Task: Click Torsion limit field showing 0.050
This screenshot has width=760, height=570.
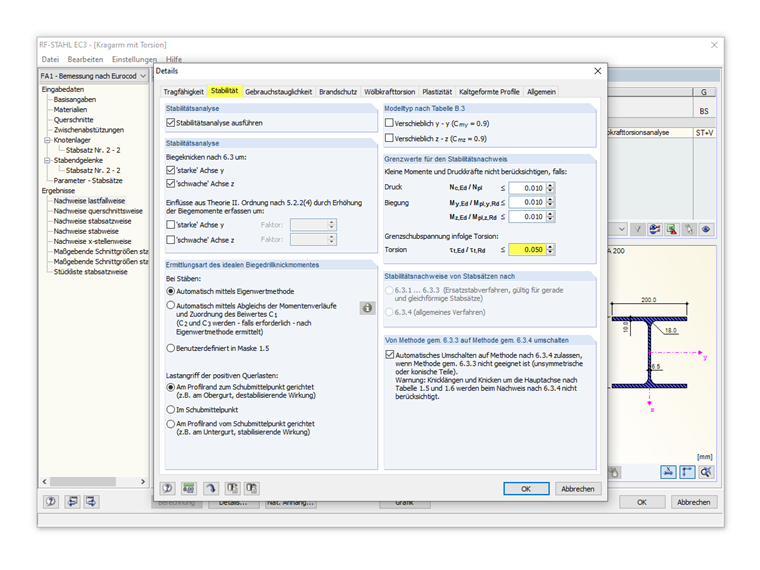Action: pos(527,250)
